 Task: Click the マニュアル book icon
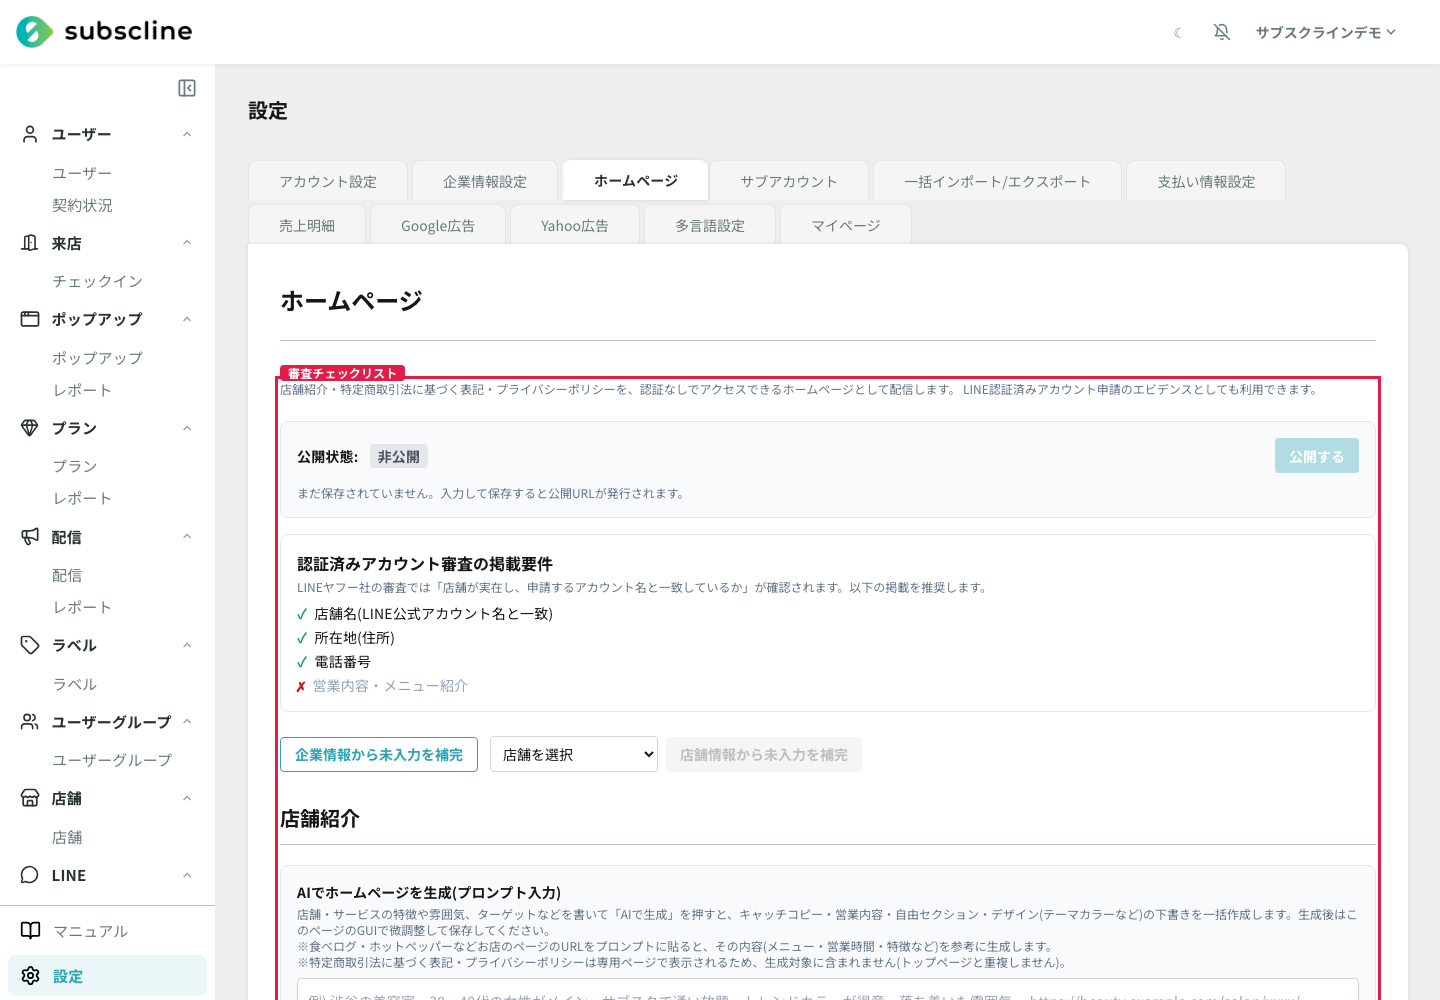pos(31,931)
